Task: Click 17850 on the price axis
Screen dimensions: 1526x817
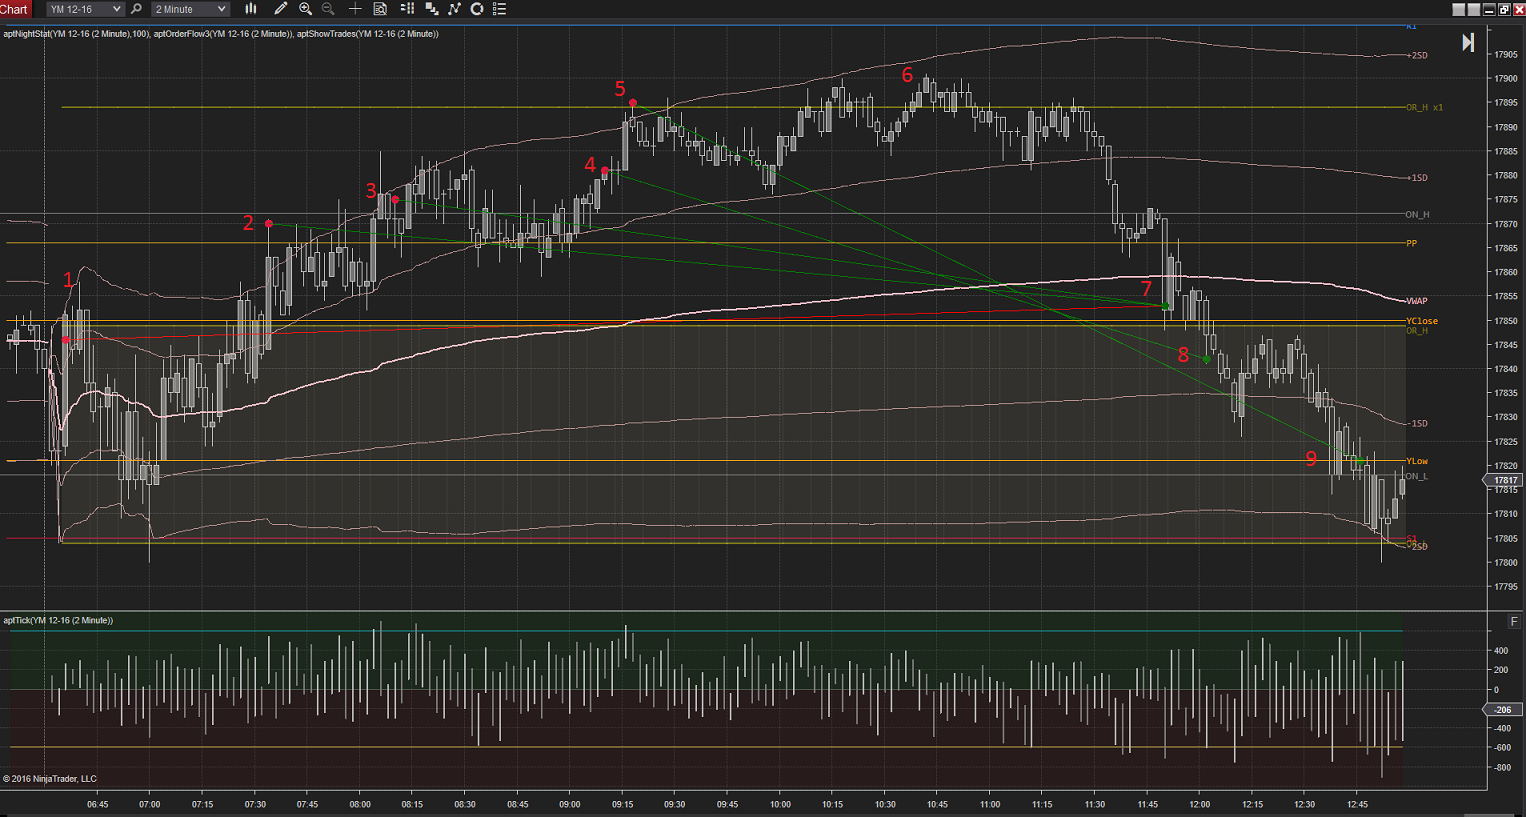Action: (1506, 321)
